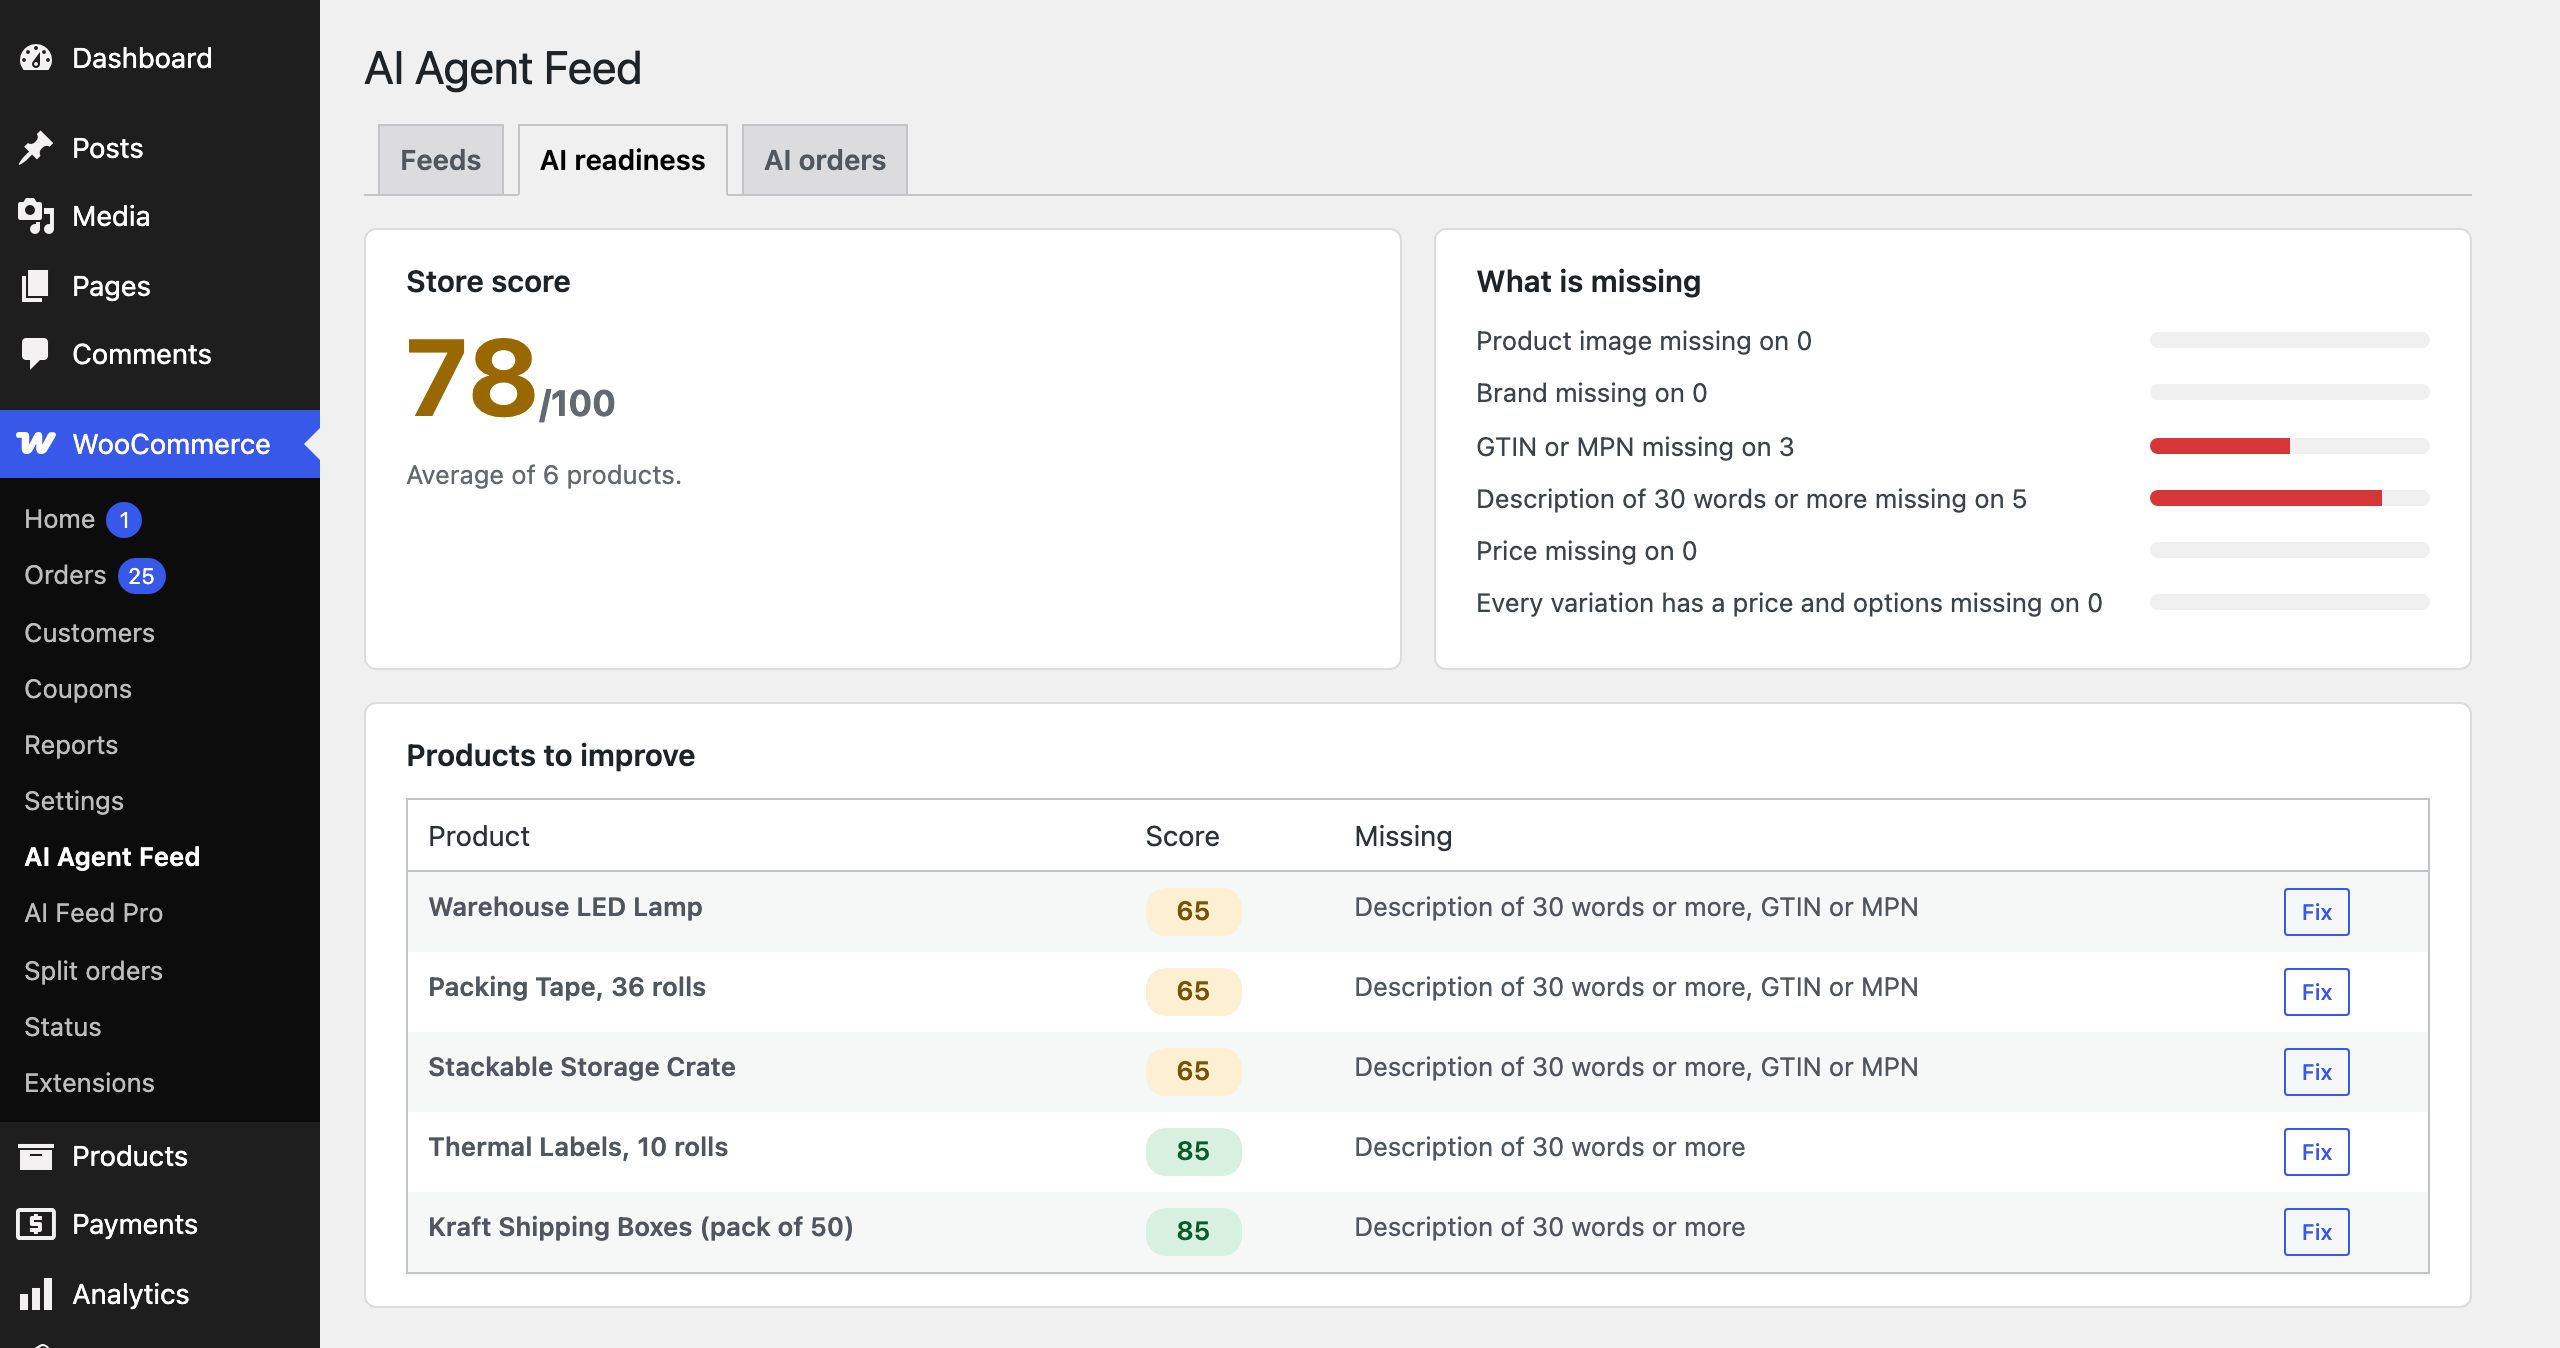Click the Brand missing progress bar

point(2290,392)
